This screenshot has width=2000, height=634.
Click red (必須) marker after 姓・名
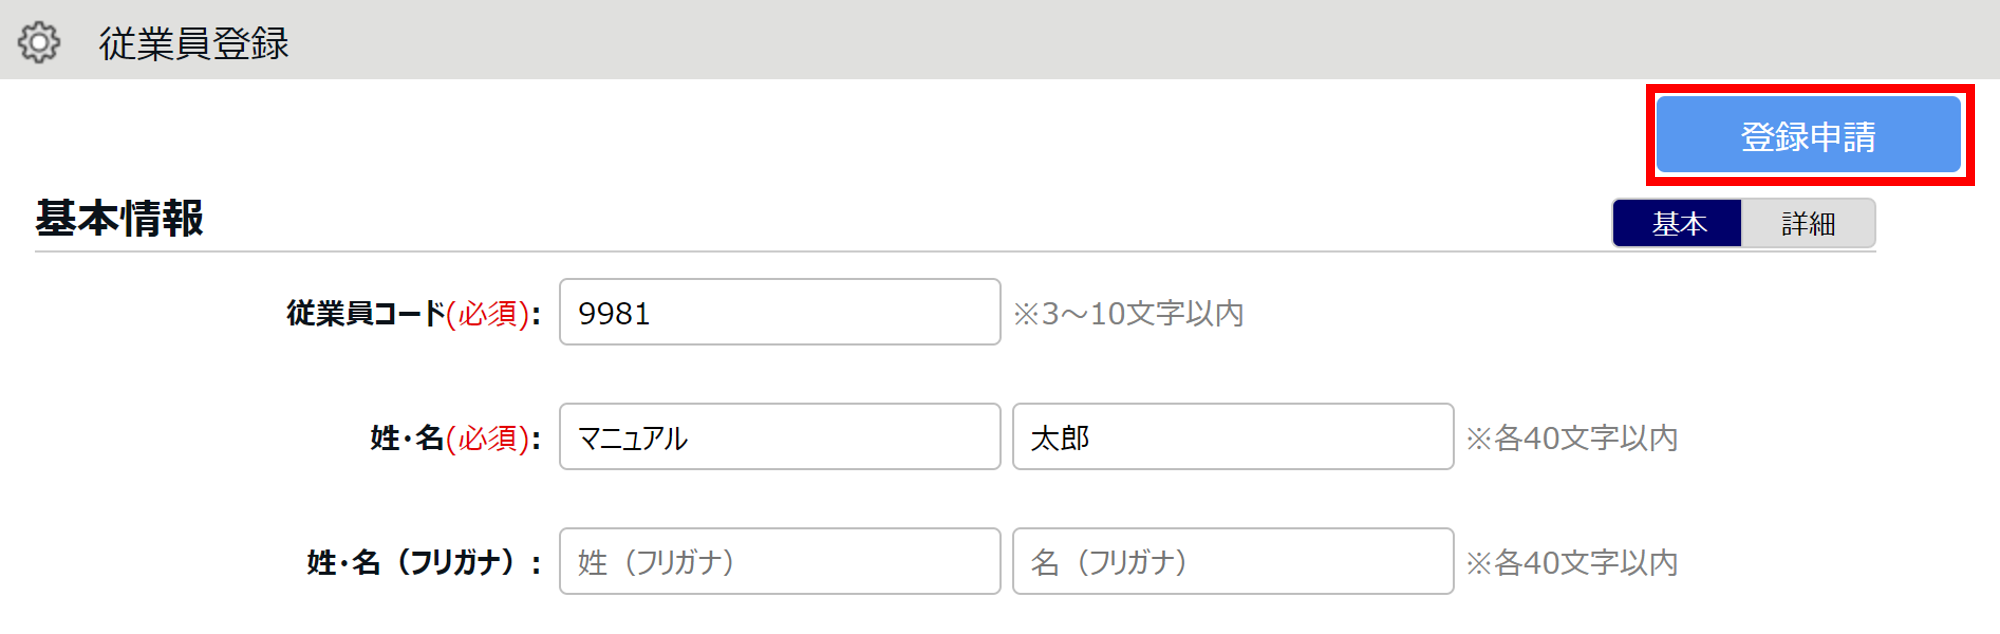click(487, 438)
